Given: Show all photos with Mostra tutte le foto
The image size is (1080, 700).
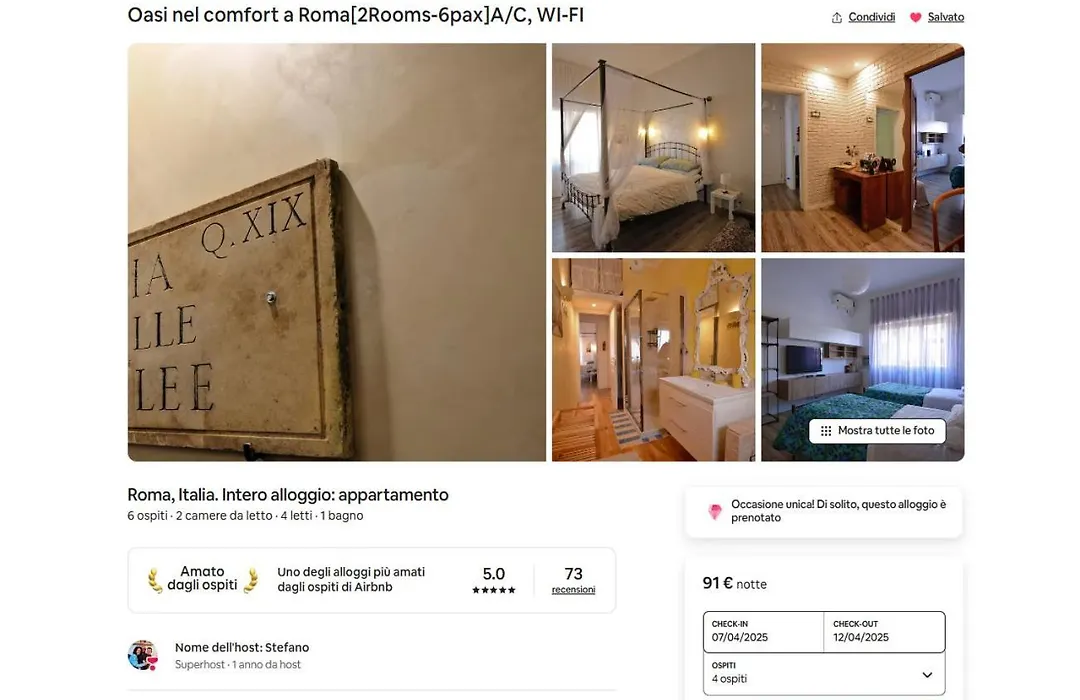Looking at the screenshot, I should pyautogui.click(x=877, y=431).
